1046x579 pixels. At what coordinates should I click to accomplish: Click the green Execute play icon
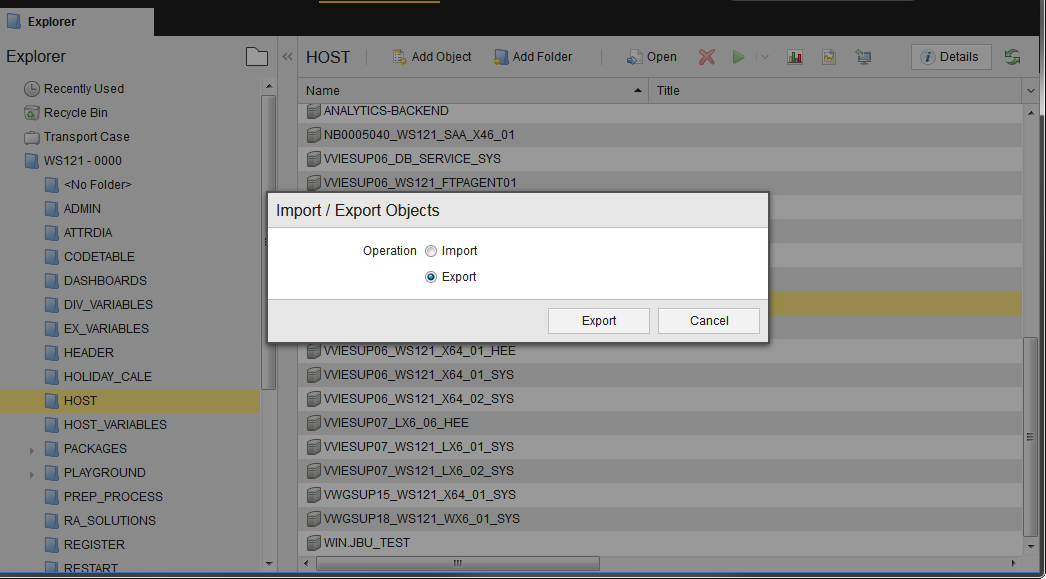tap(738, 57)
